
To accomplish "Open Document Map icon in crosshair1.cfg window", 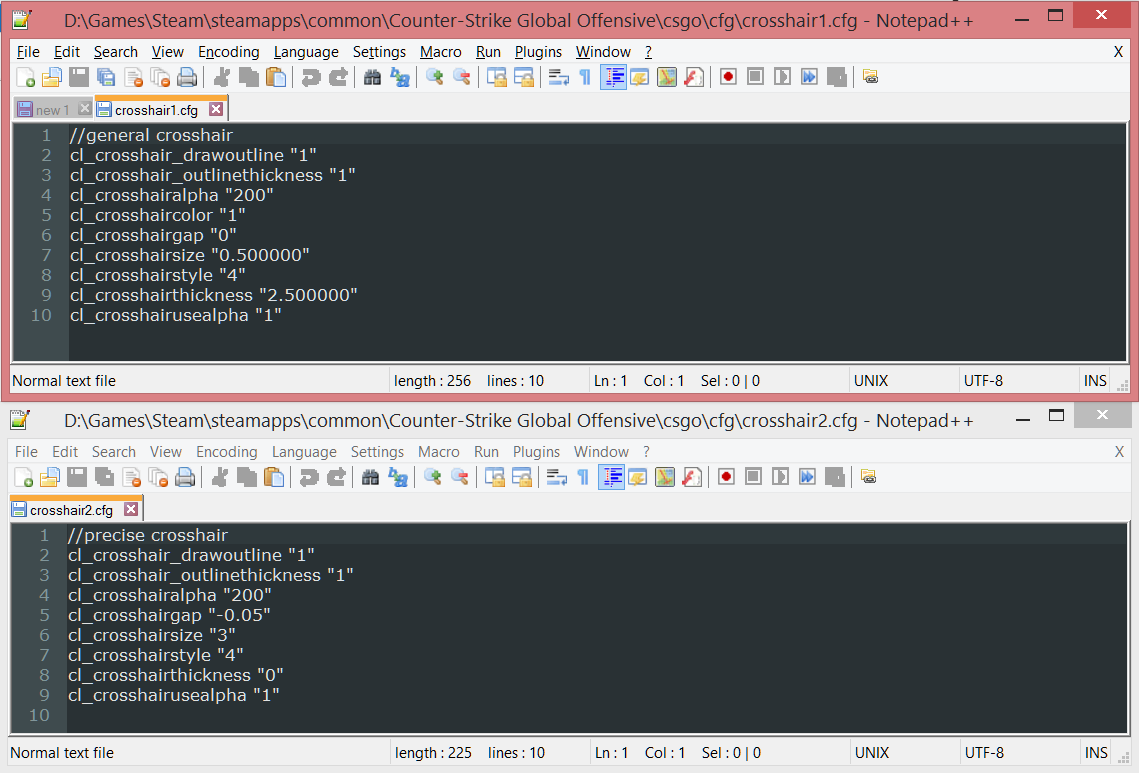I will 666,77.
